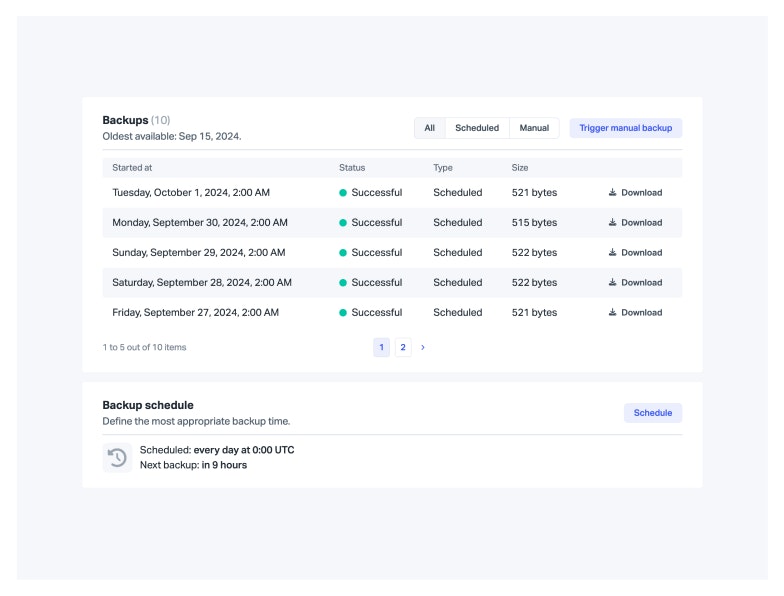This screenshot has width=784, height=596.
Task: Download the September 29, 2024 backup
Action: point(635,253)
